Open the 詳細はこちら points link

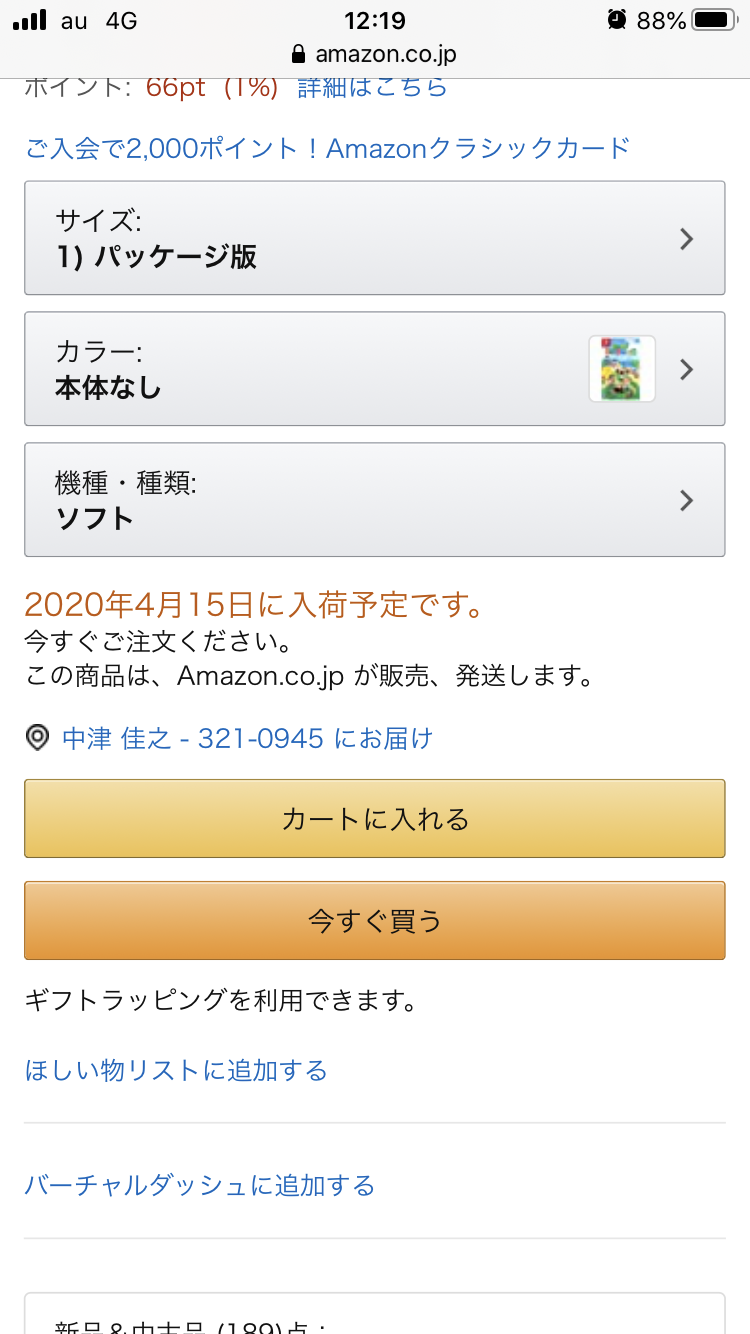tap(372, 87)
